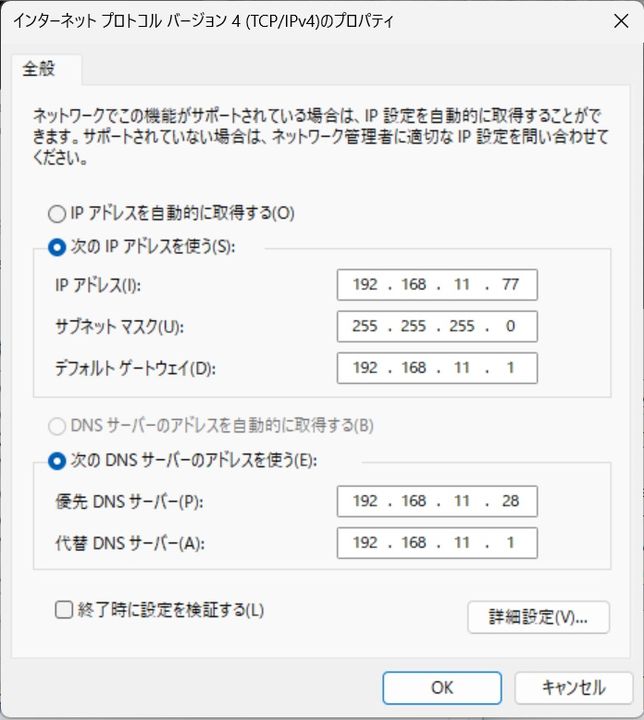The image size is (644, 720).
Task: Click the 詳細設定(V)... button
Action: coord(538,617)
